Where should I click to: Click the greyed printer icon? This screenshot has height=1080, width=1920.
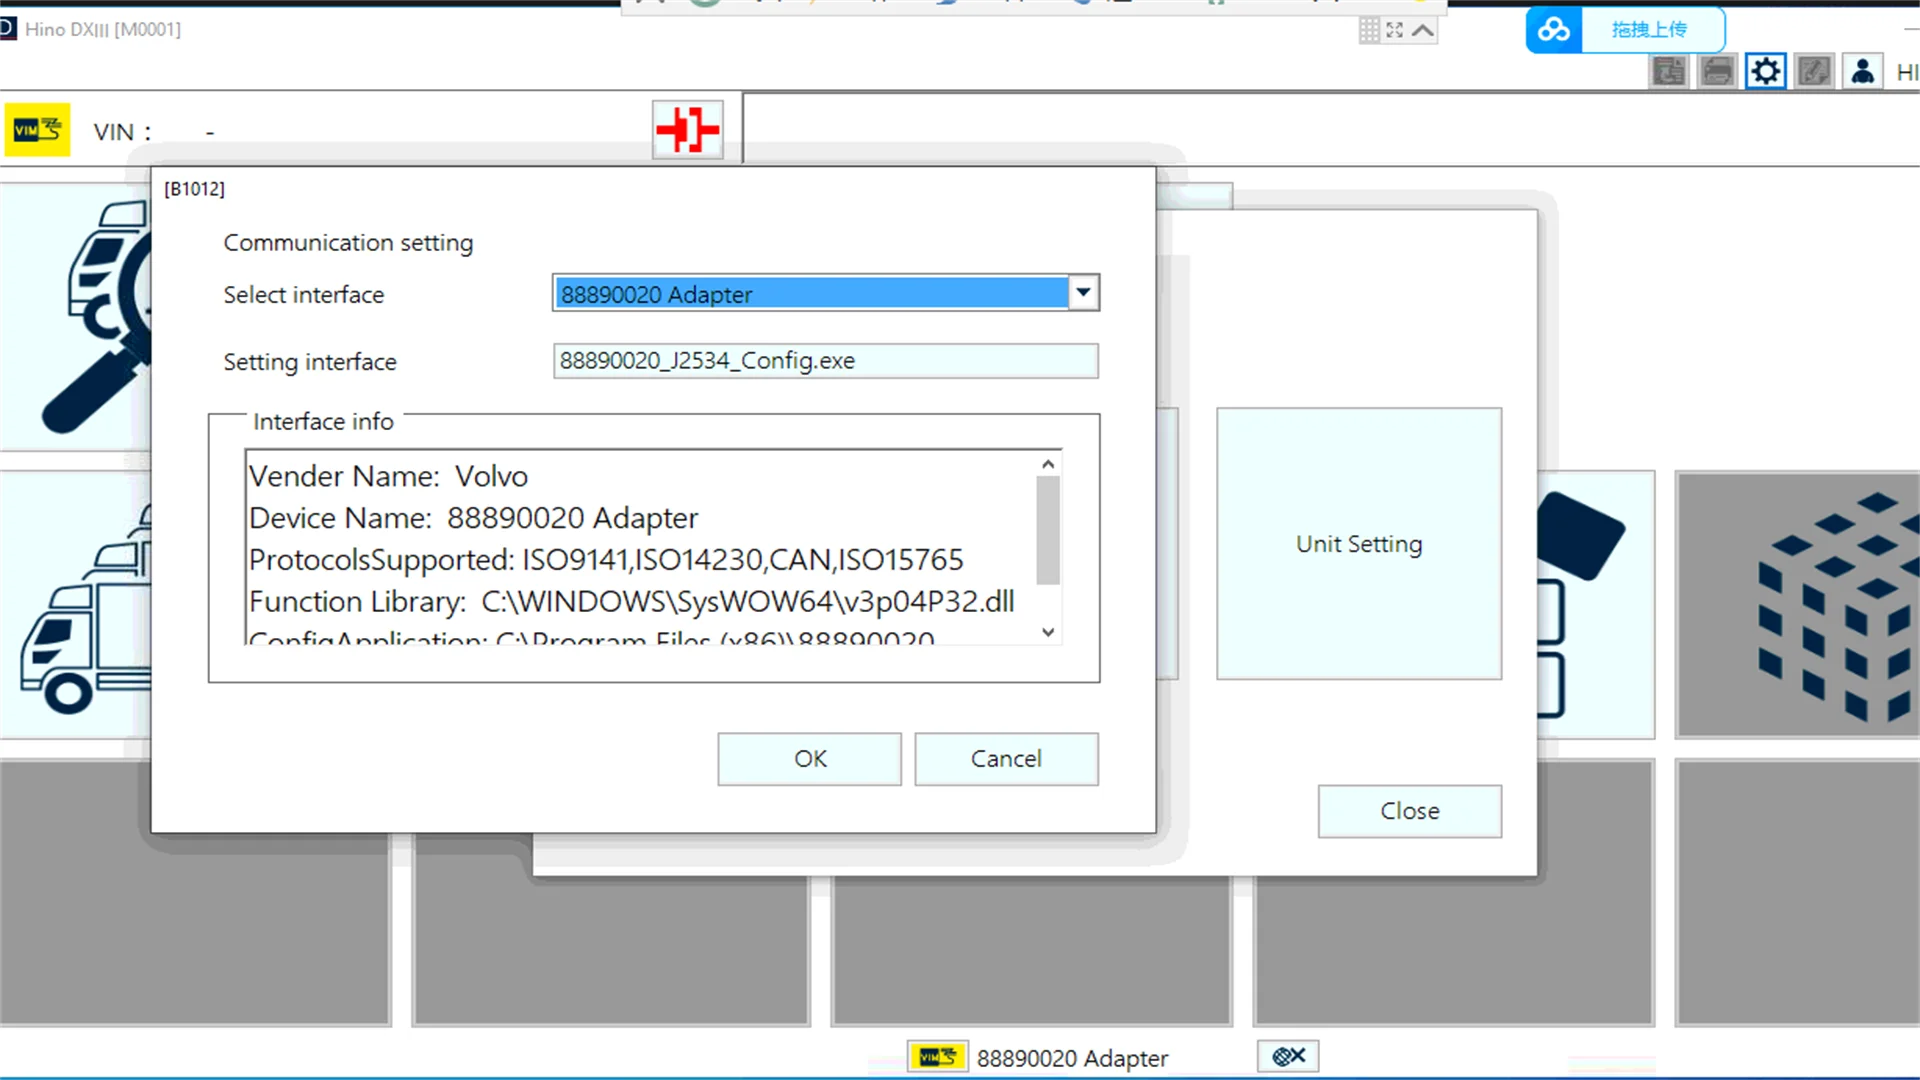pyautogui.click(x=1717, y=71)
